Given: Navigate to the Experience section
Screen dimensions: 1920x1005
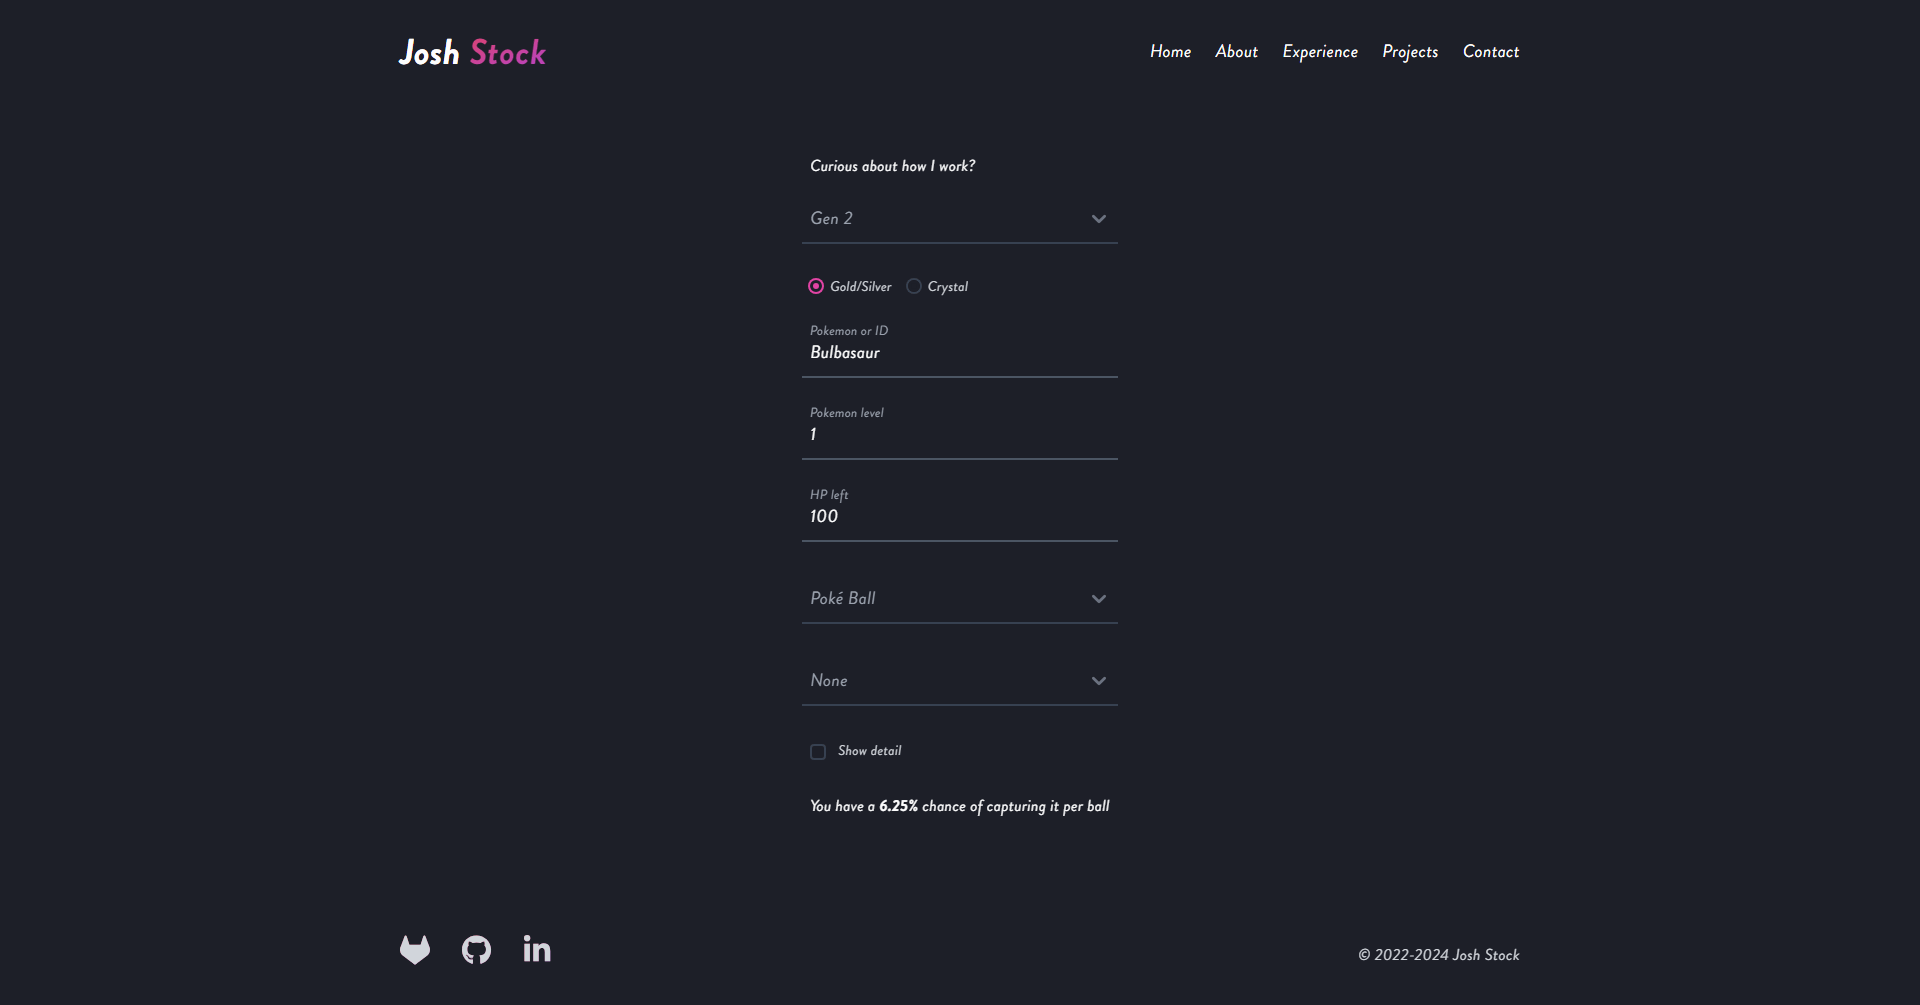Looking at the screenshot, I should pos(1320,52).
